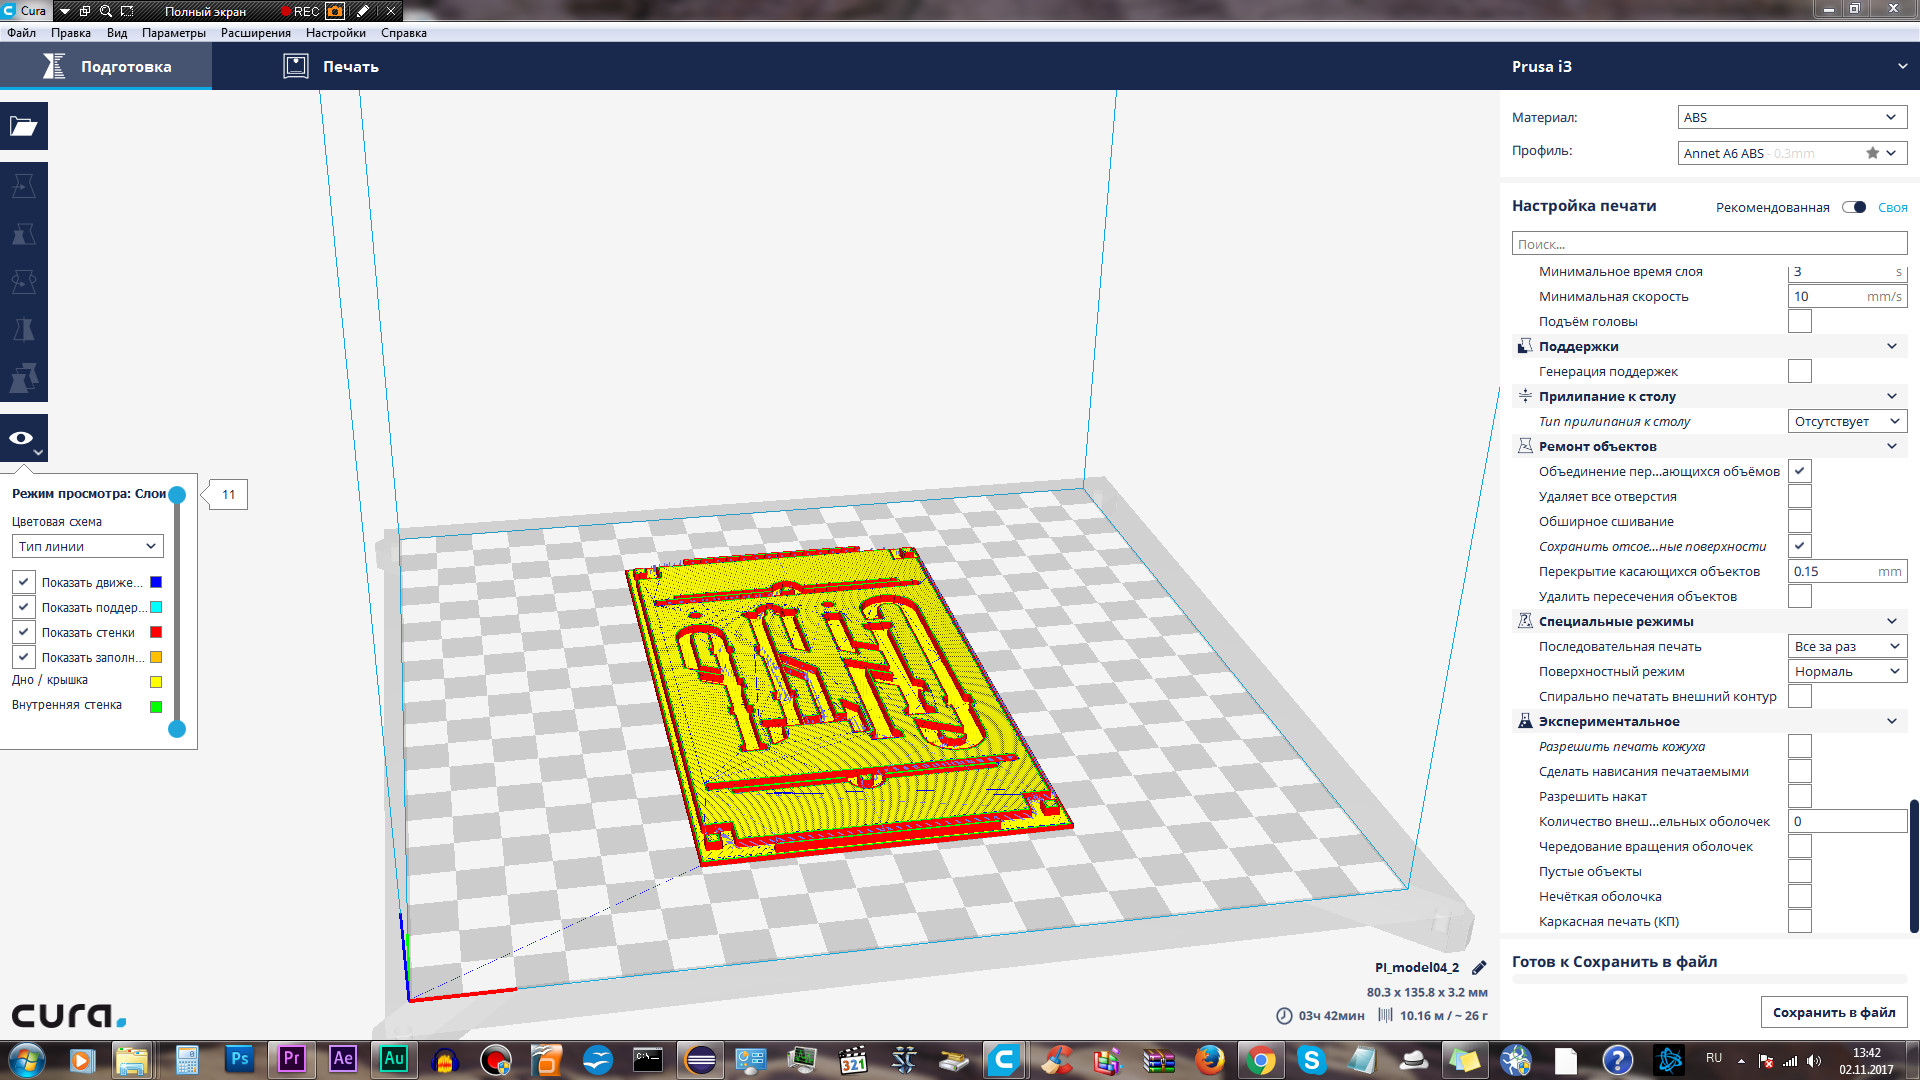Click the star icon in profile field
Screen dimensions: 1920x1080
(1872, 153)
